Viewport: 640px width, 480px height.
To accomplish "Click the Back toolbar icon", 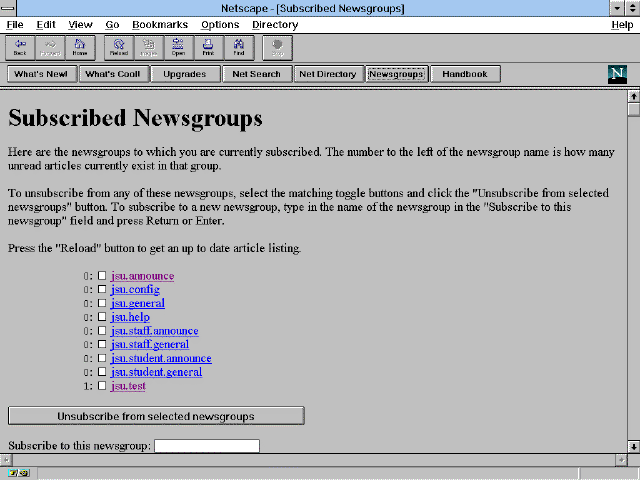I will [20, 48].
